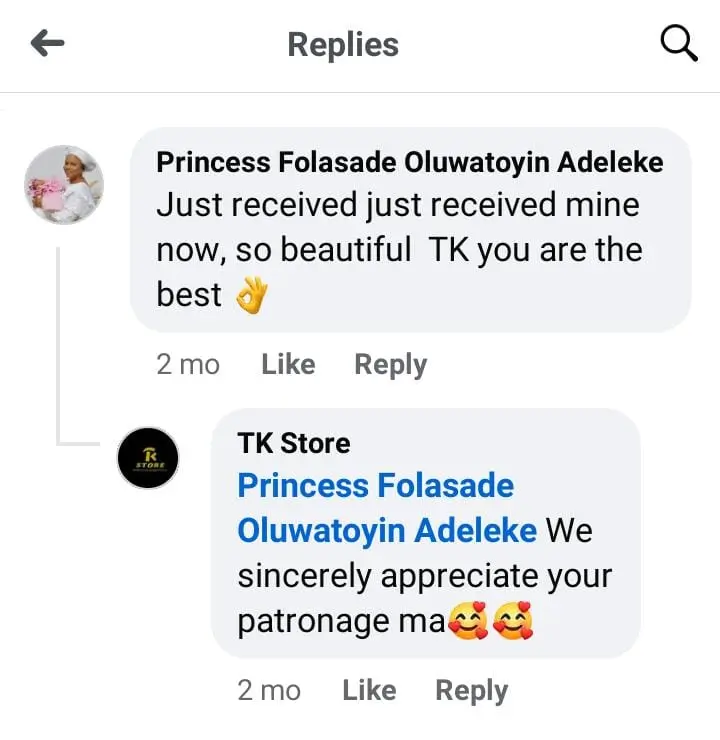Open the Princess Folasade Oluwatoyin Adeleke author name

(410, 162)
